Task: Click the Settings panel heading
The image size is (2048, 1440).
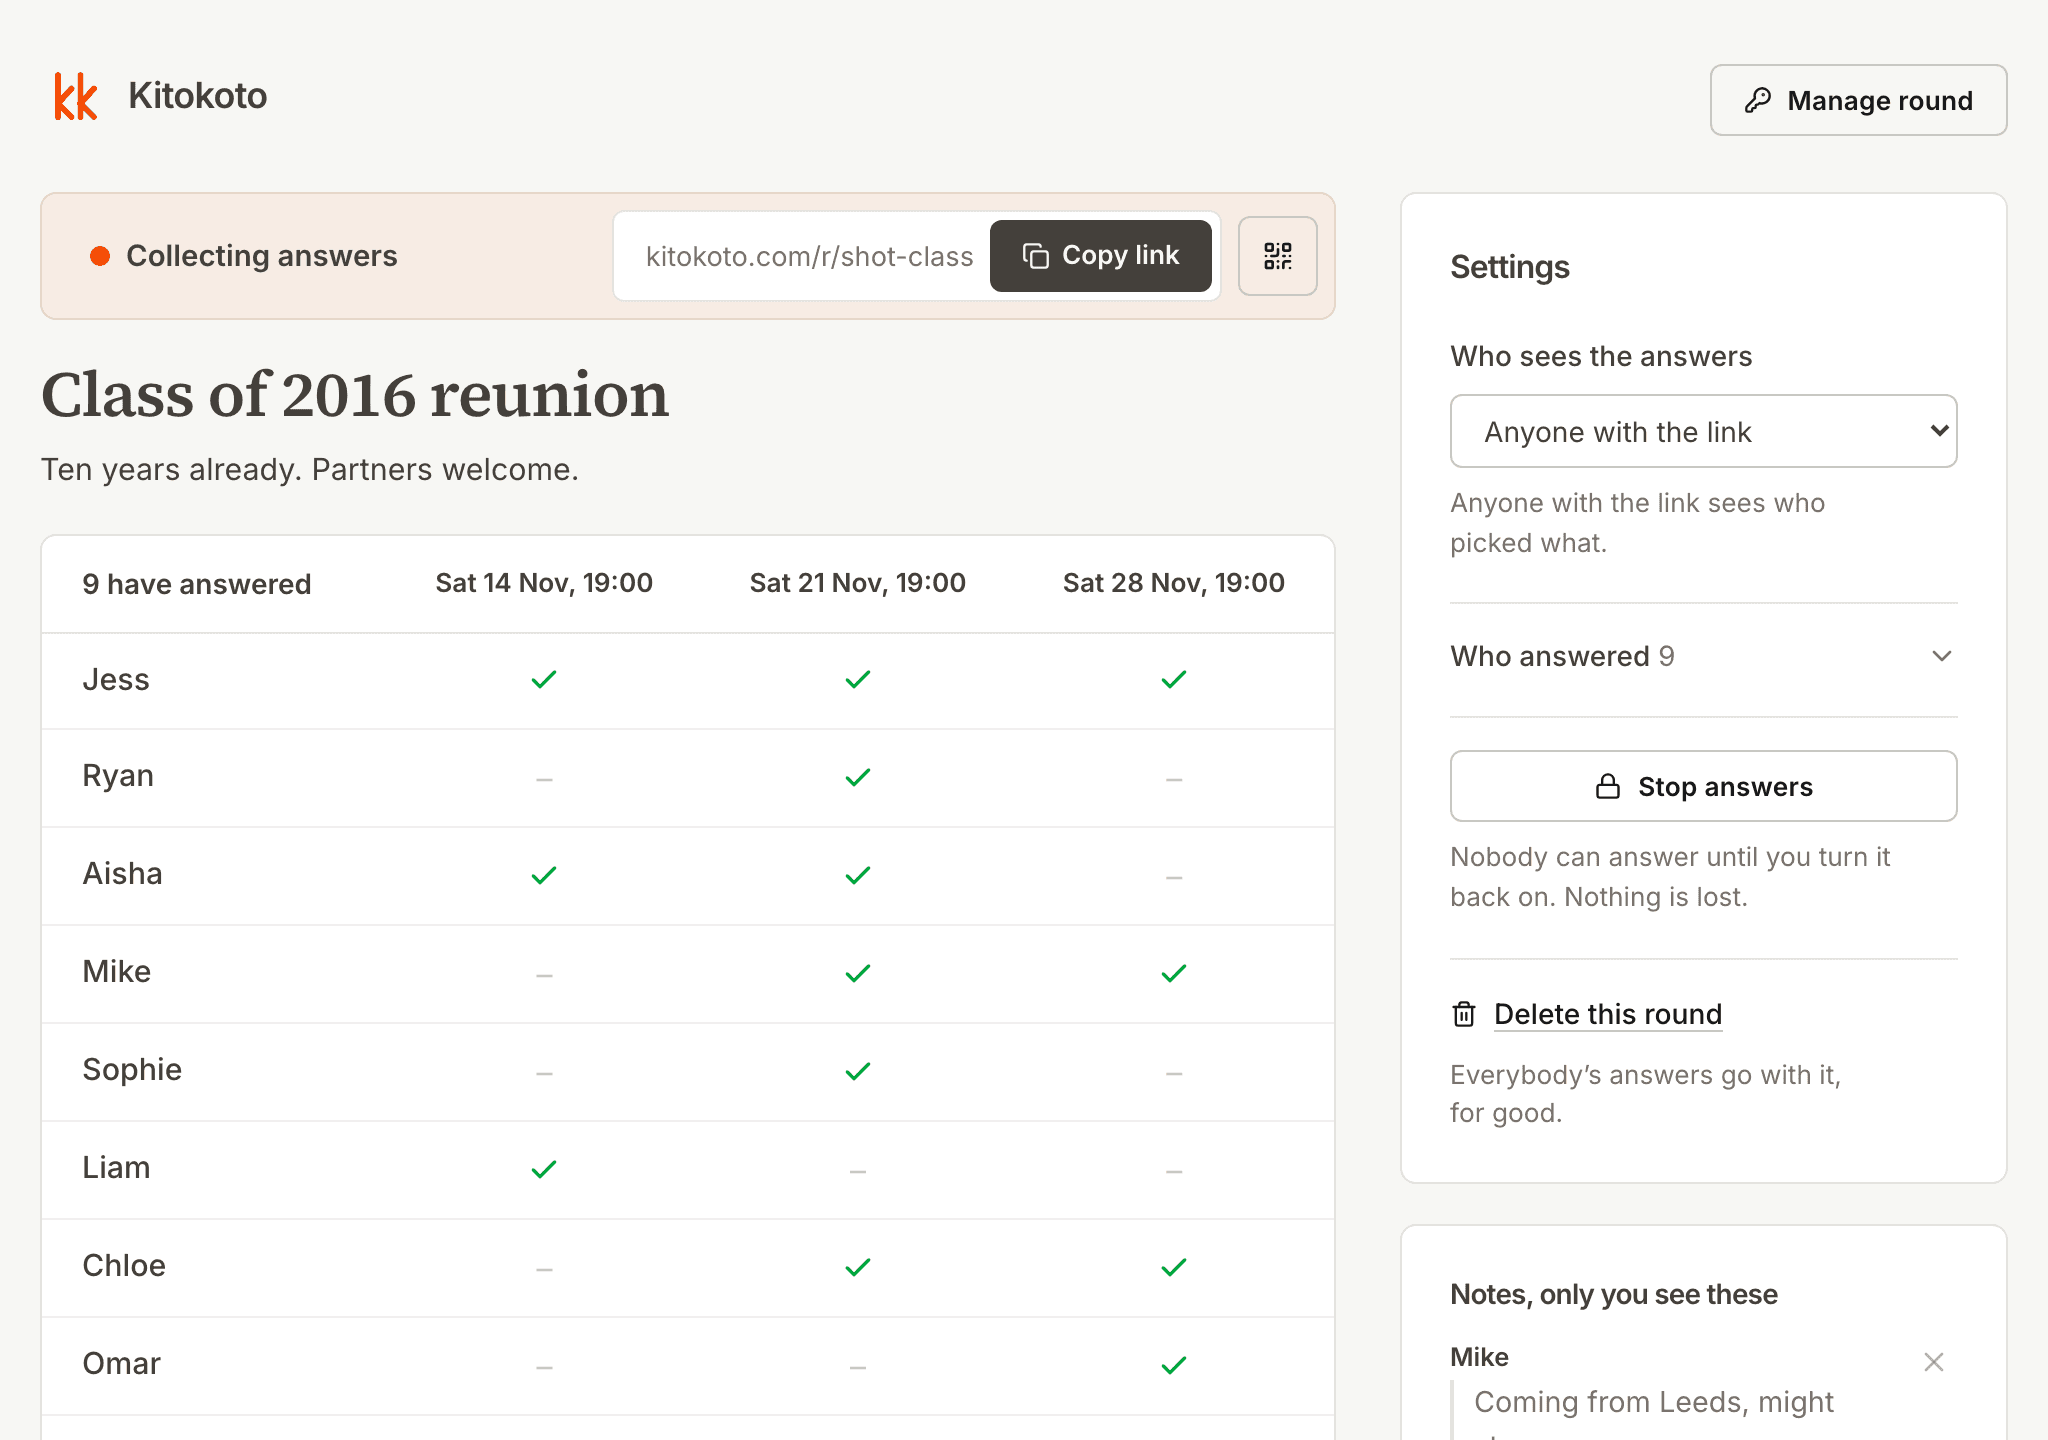Action: tap(1510, 267)
